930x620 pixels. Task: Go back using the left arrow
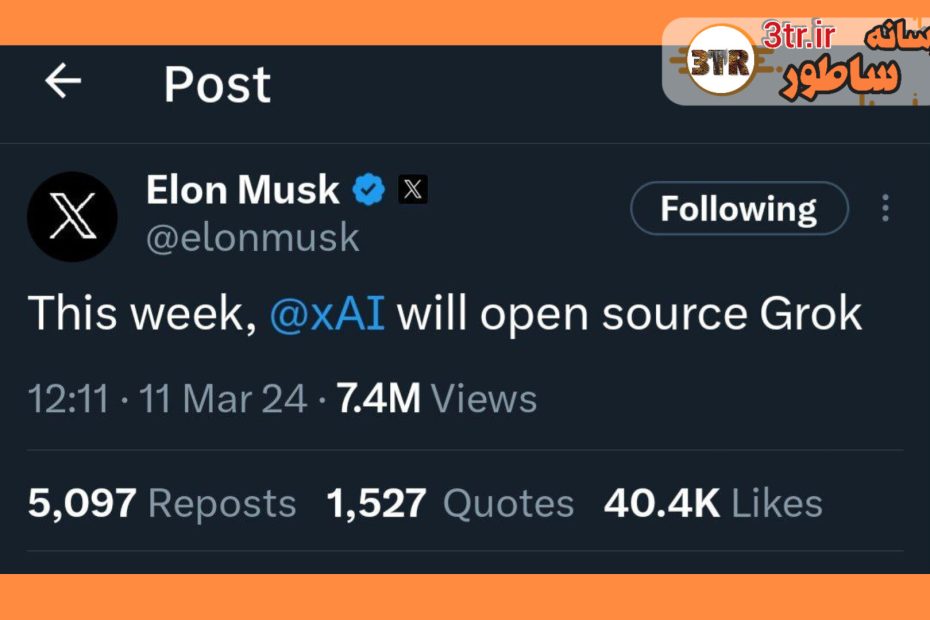pyautogui.click(x=63, y=82)
